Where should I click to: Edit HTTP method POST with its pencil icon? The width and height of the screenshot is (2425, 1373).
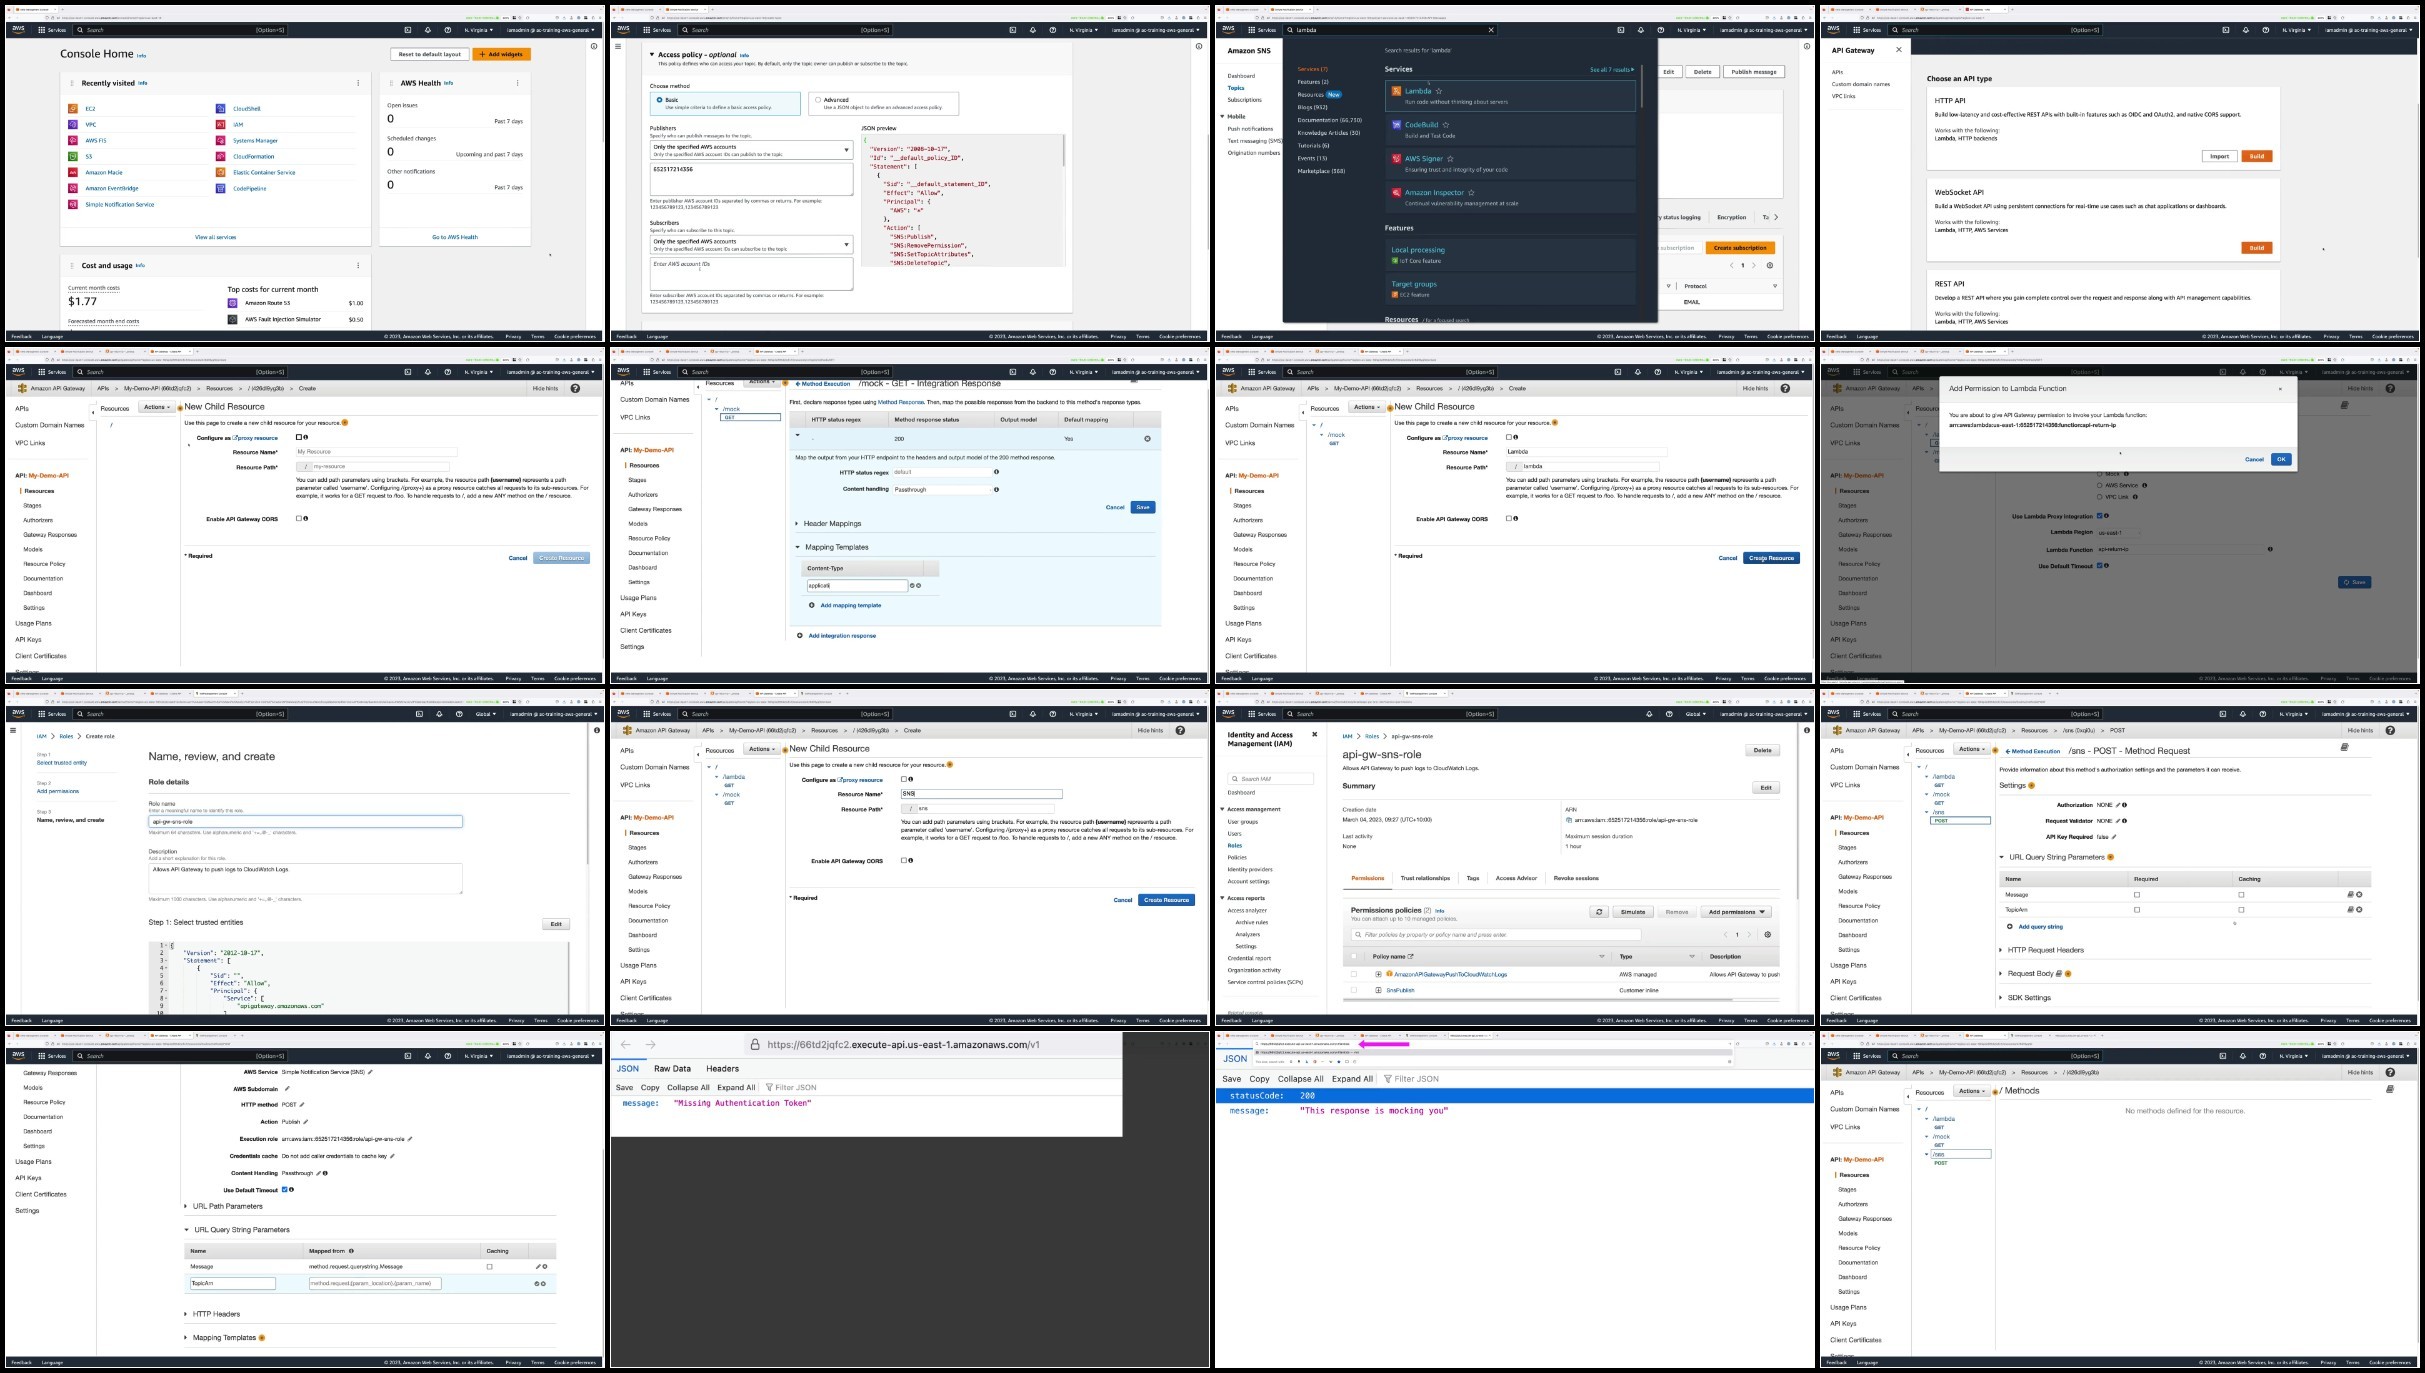point(302,1105)
